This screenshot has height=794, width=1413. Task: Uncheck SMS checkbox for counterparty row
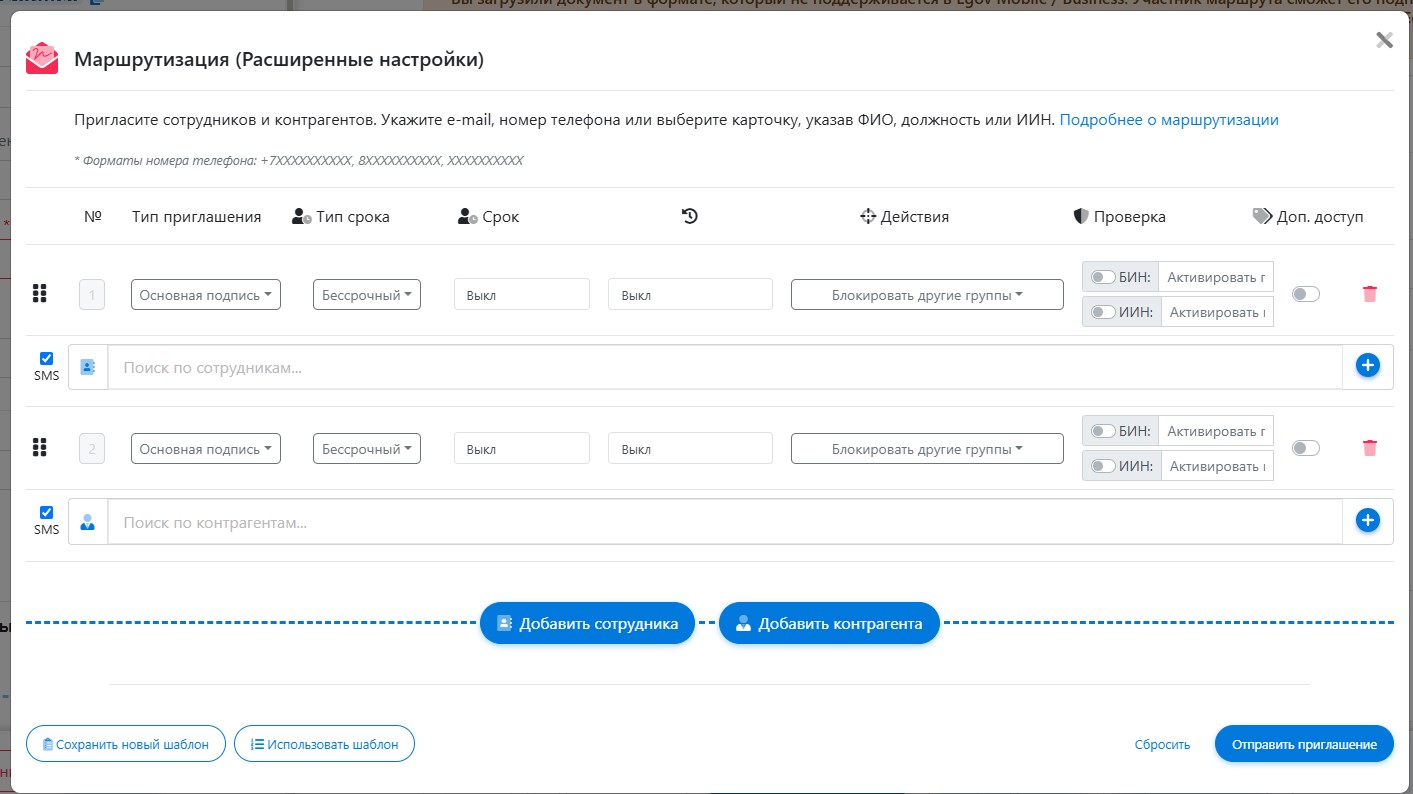[x=46, y=512]
